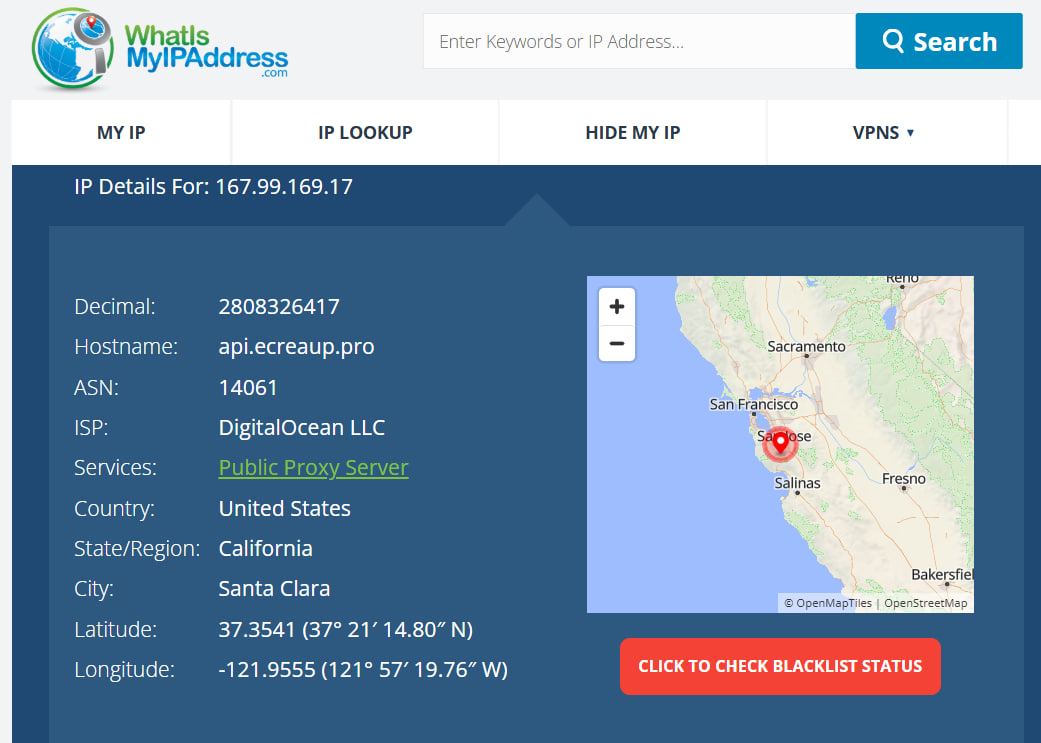Open the Public Proxy Server link
1041x743 pixels.
point(313,468)
